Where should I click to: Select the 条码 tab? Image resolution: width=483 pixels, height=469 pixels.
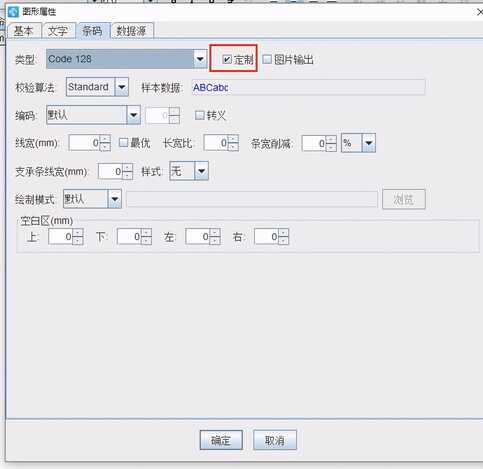click(92, 31)
